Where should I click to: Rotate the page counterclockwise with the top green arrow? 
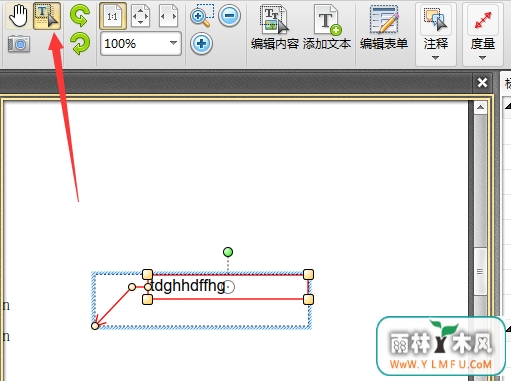click(80, 16)
